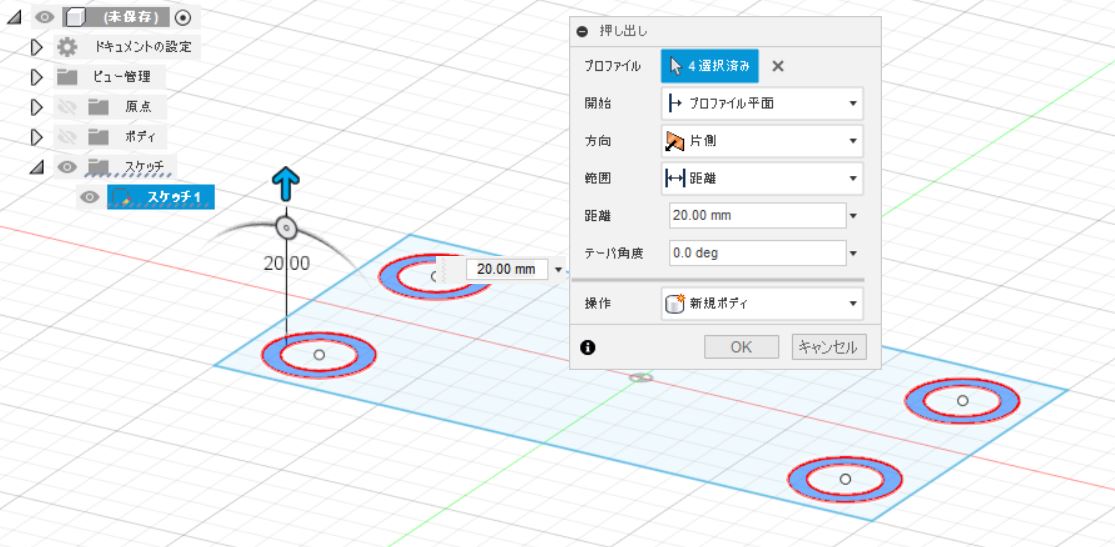Confirm extrude with OK
This screenshot has height=547, width=1115.
(741, 347)
